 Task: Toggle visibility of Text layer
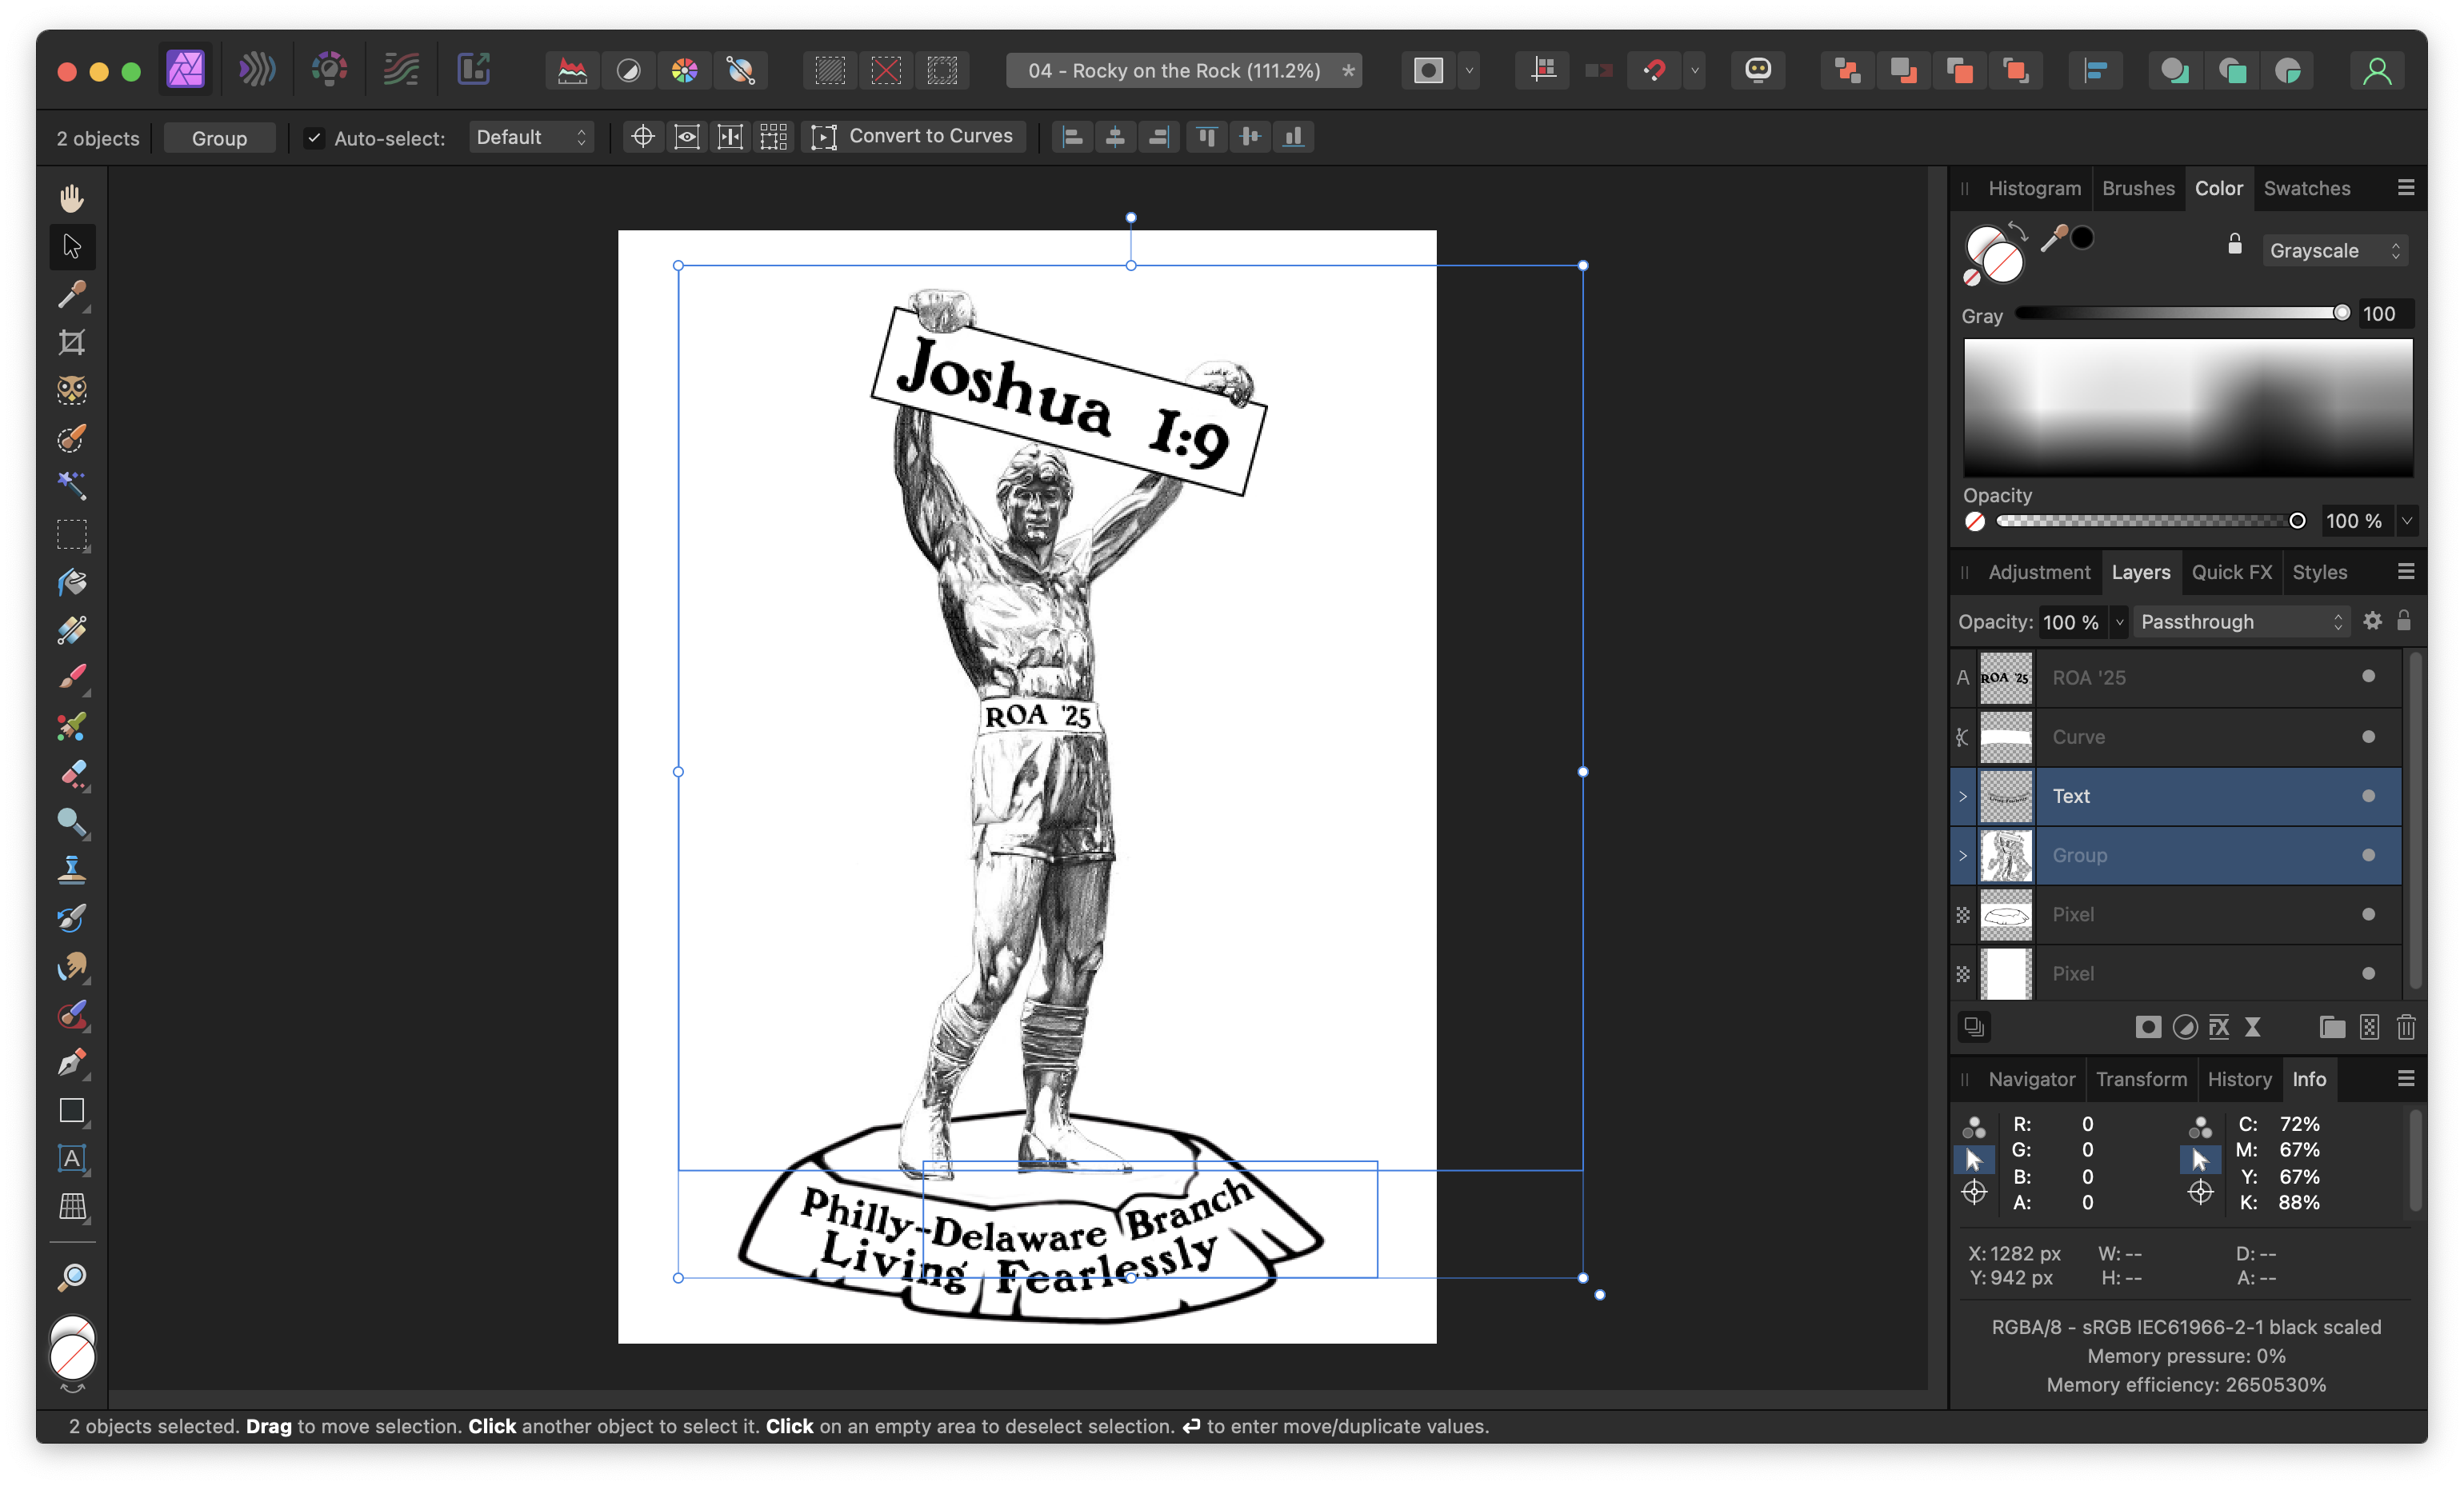2368,795
